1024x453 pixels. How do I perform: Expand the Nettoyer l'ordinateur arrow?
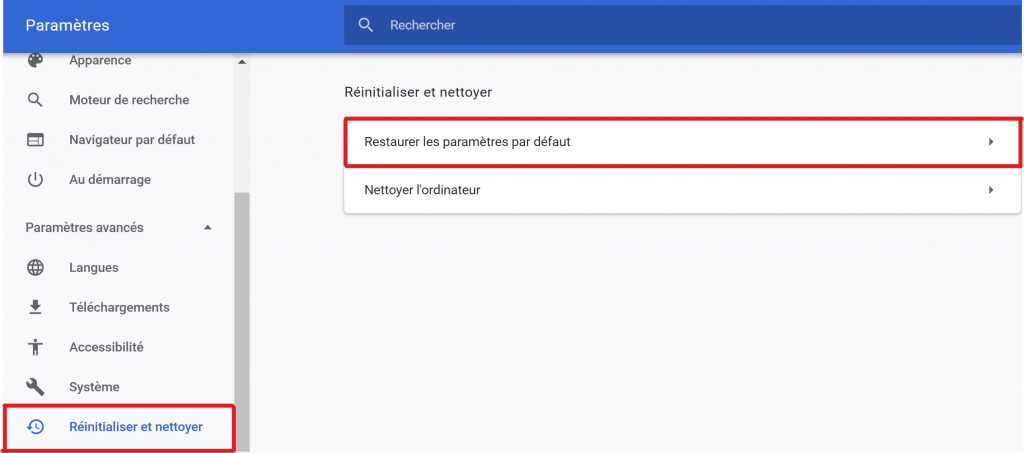[x=990, y=190]
